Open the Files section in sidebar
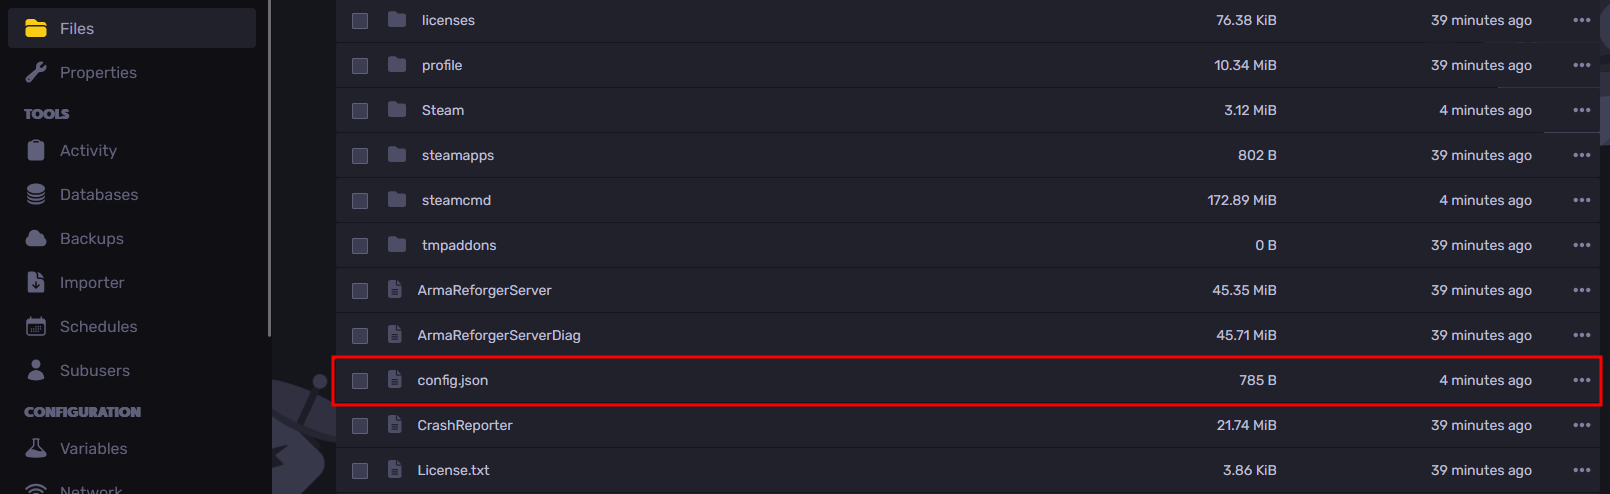 pos(76,29)
